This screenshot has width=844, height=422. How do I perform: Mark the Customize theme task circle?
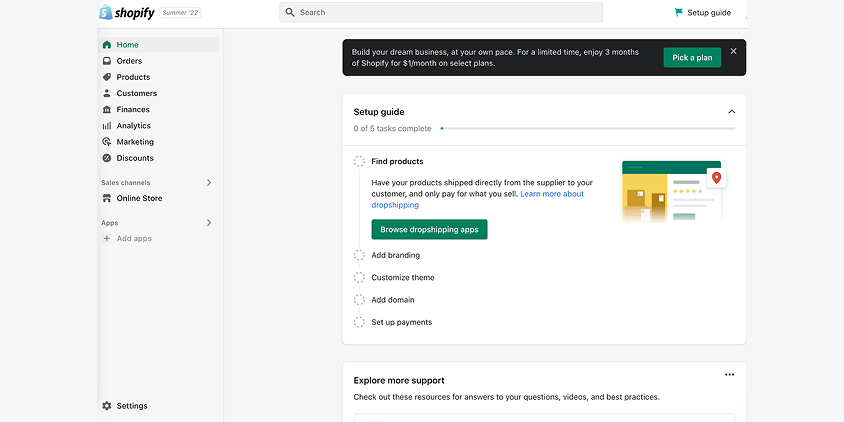coord(359,278)
